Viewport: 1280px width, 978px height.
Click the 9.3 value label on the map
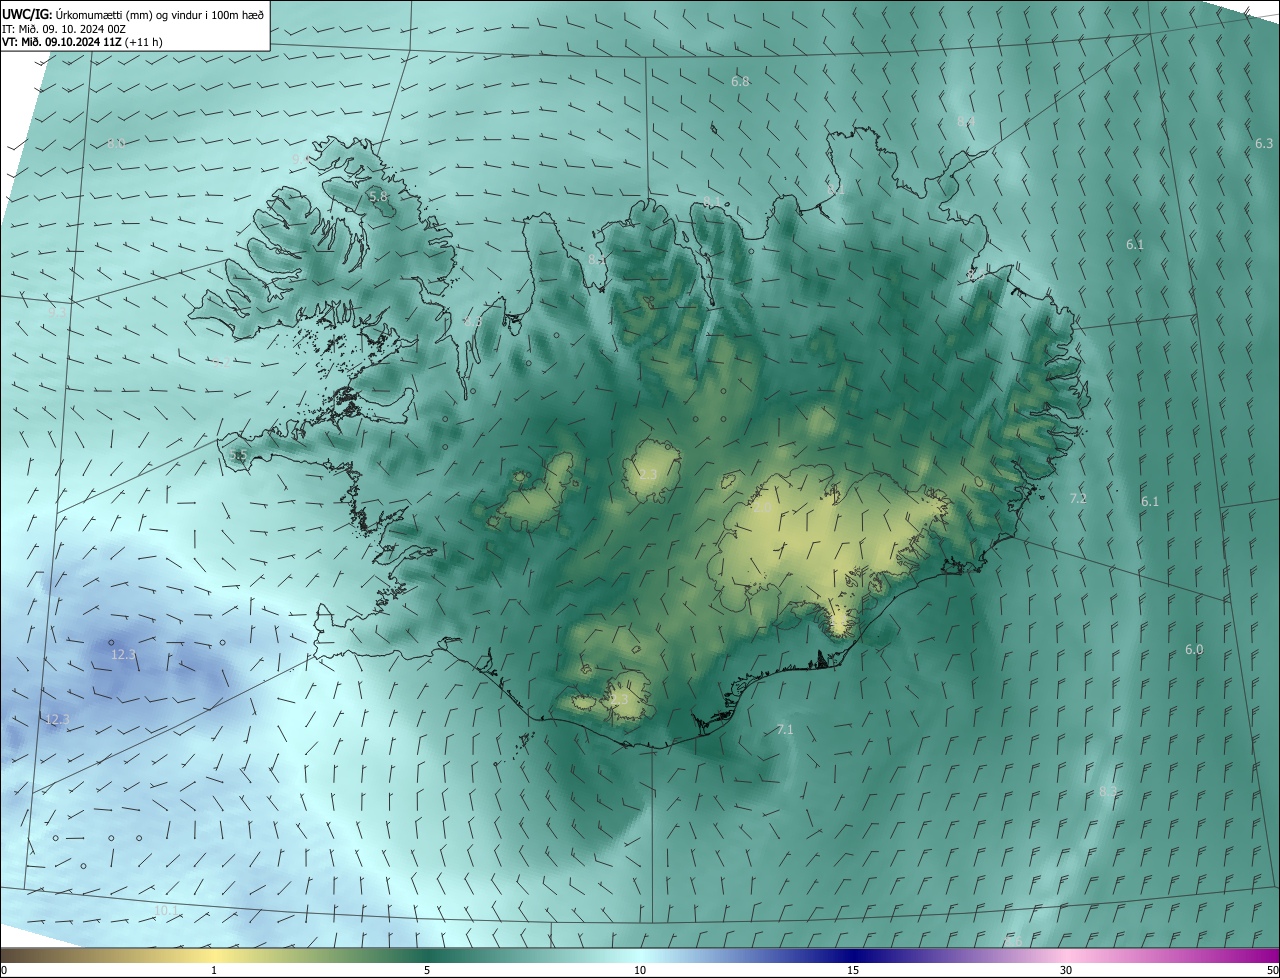point(57,312)
